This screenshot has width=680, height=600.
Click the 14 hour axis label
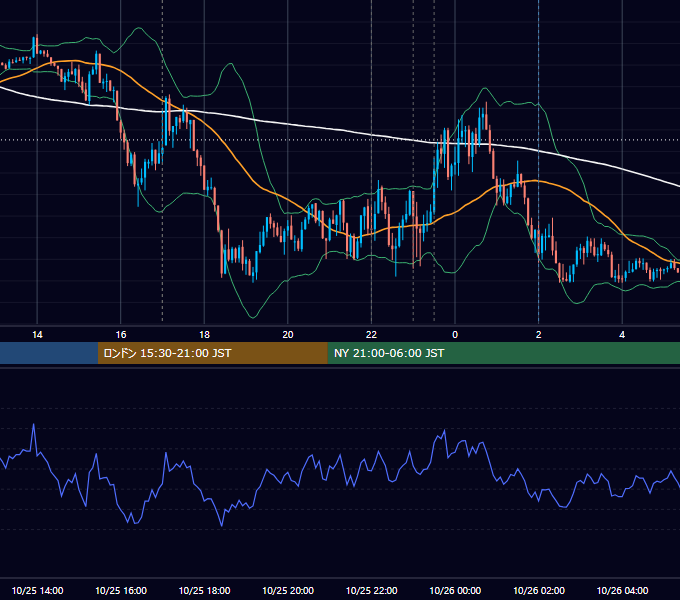pyautogui.click(x=37, y=335)
